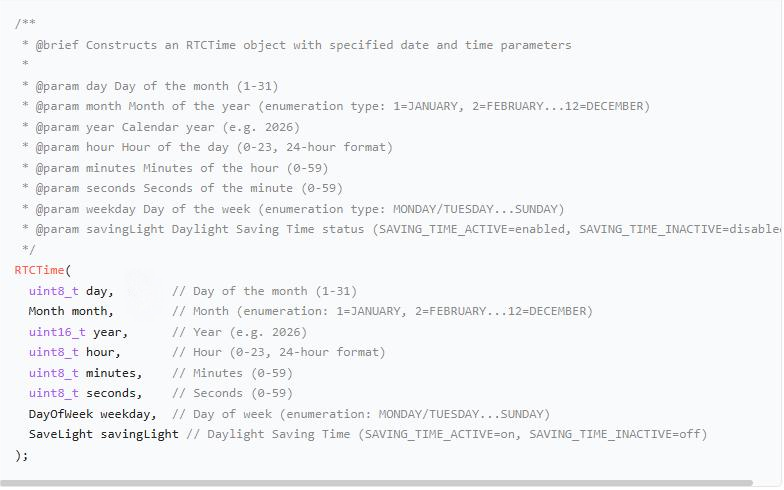This screenshot has width=784, height=490.
Task: Click the '@param savingLight' doc comment line
Action: coord(400,229)
